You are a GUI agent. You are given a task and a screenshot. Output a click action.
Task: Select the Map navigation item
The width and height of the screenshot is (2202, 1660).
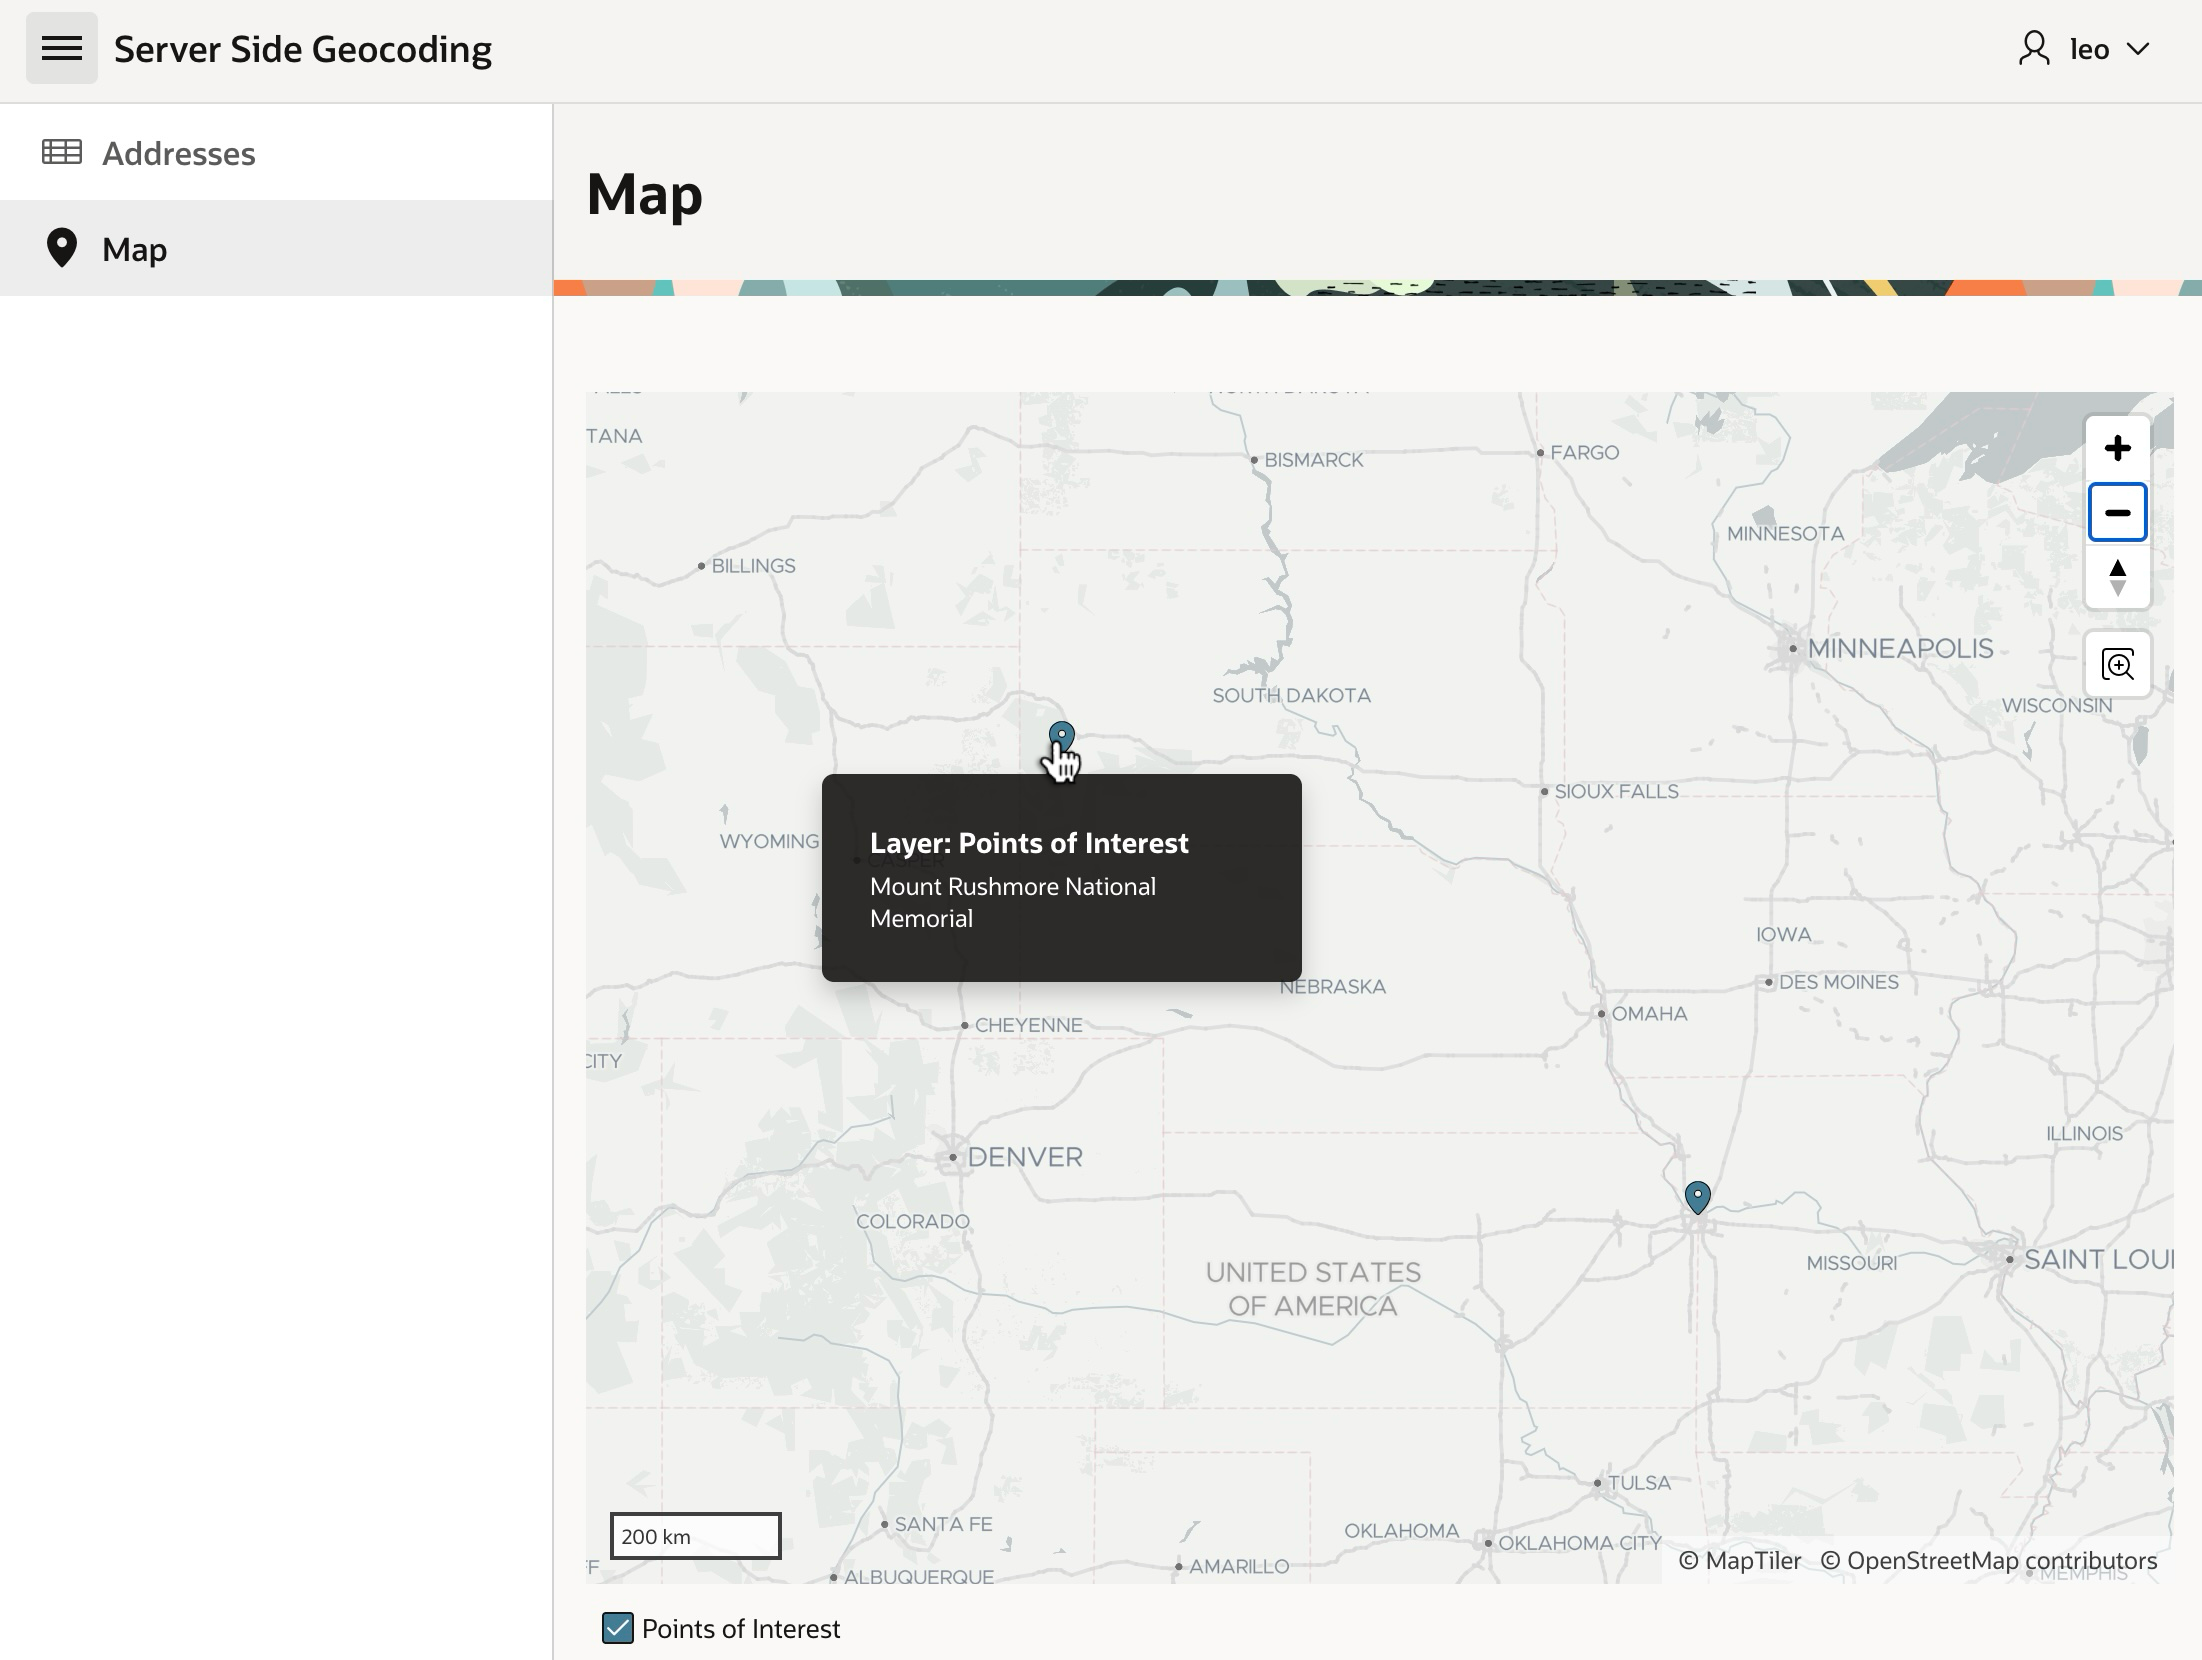pos(134,249)
